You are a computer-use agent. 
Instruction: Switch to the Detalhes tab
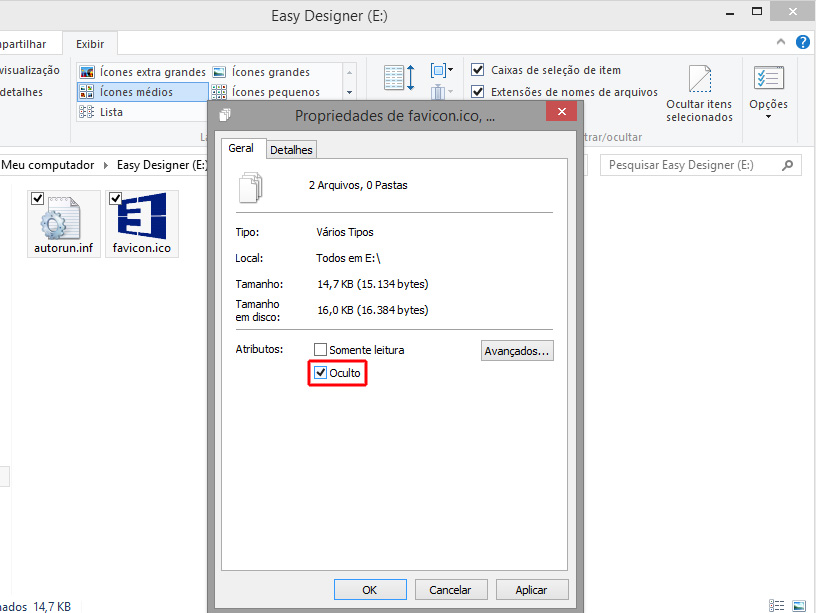pyautogui.click(x=291, y=150)
